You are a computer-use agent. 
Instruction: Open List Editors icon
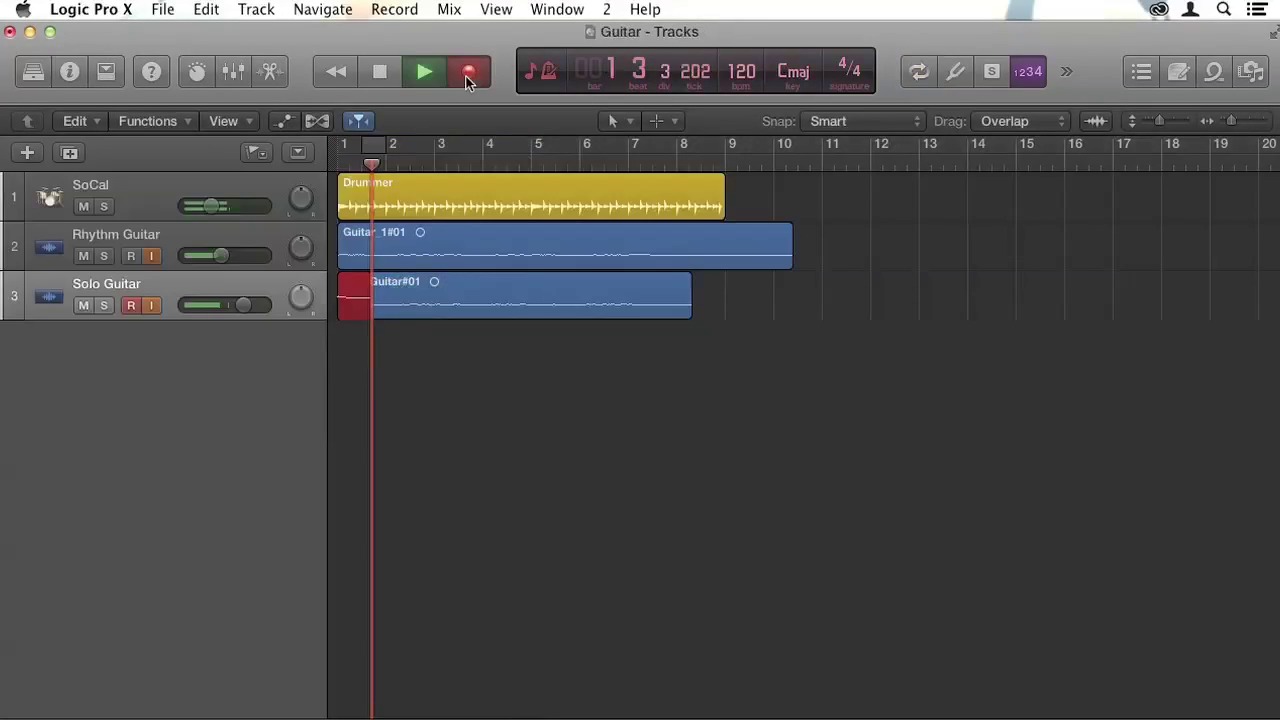pyautogui.click(x=1141, y=71)
